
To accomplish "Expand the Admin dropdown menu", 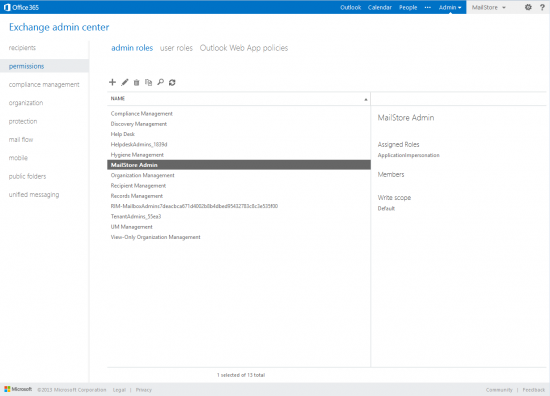I will [x=450, y=7].
